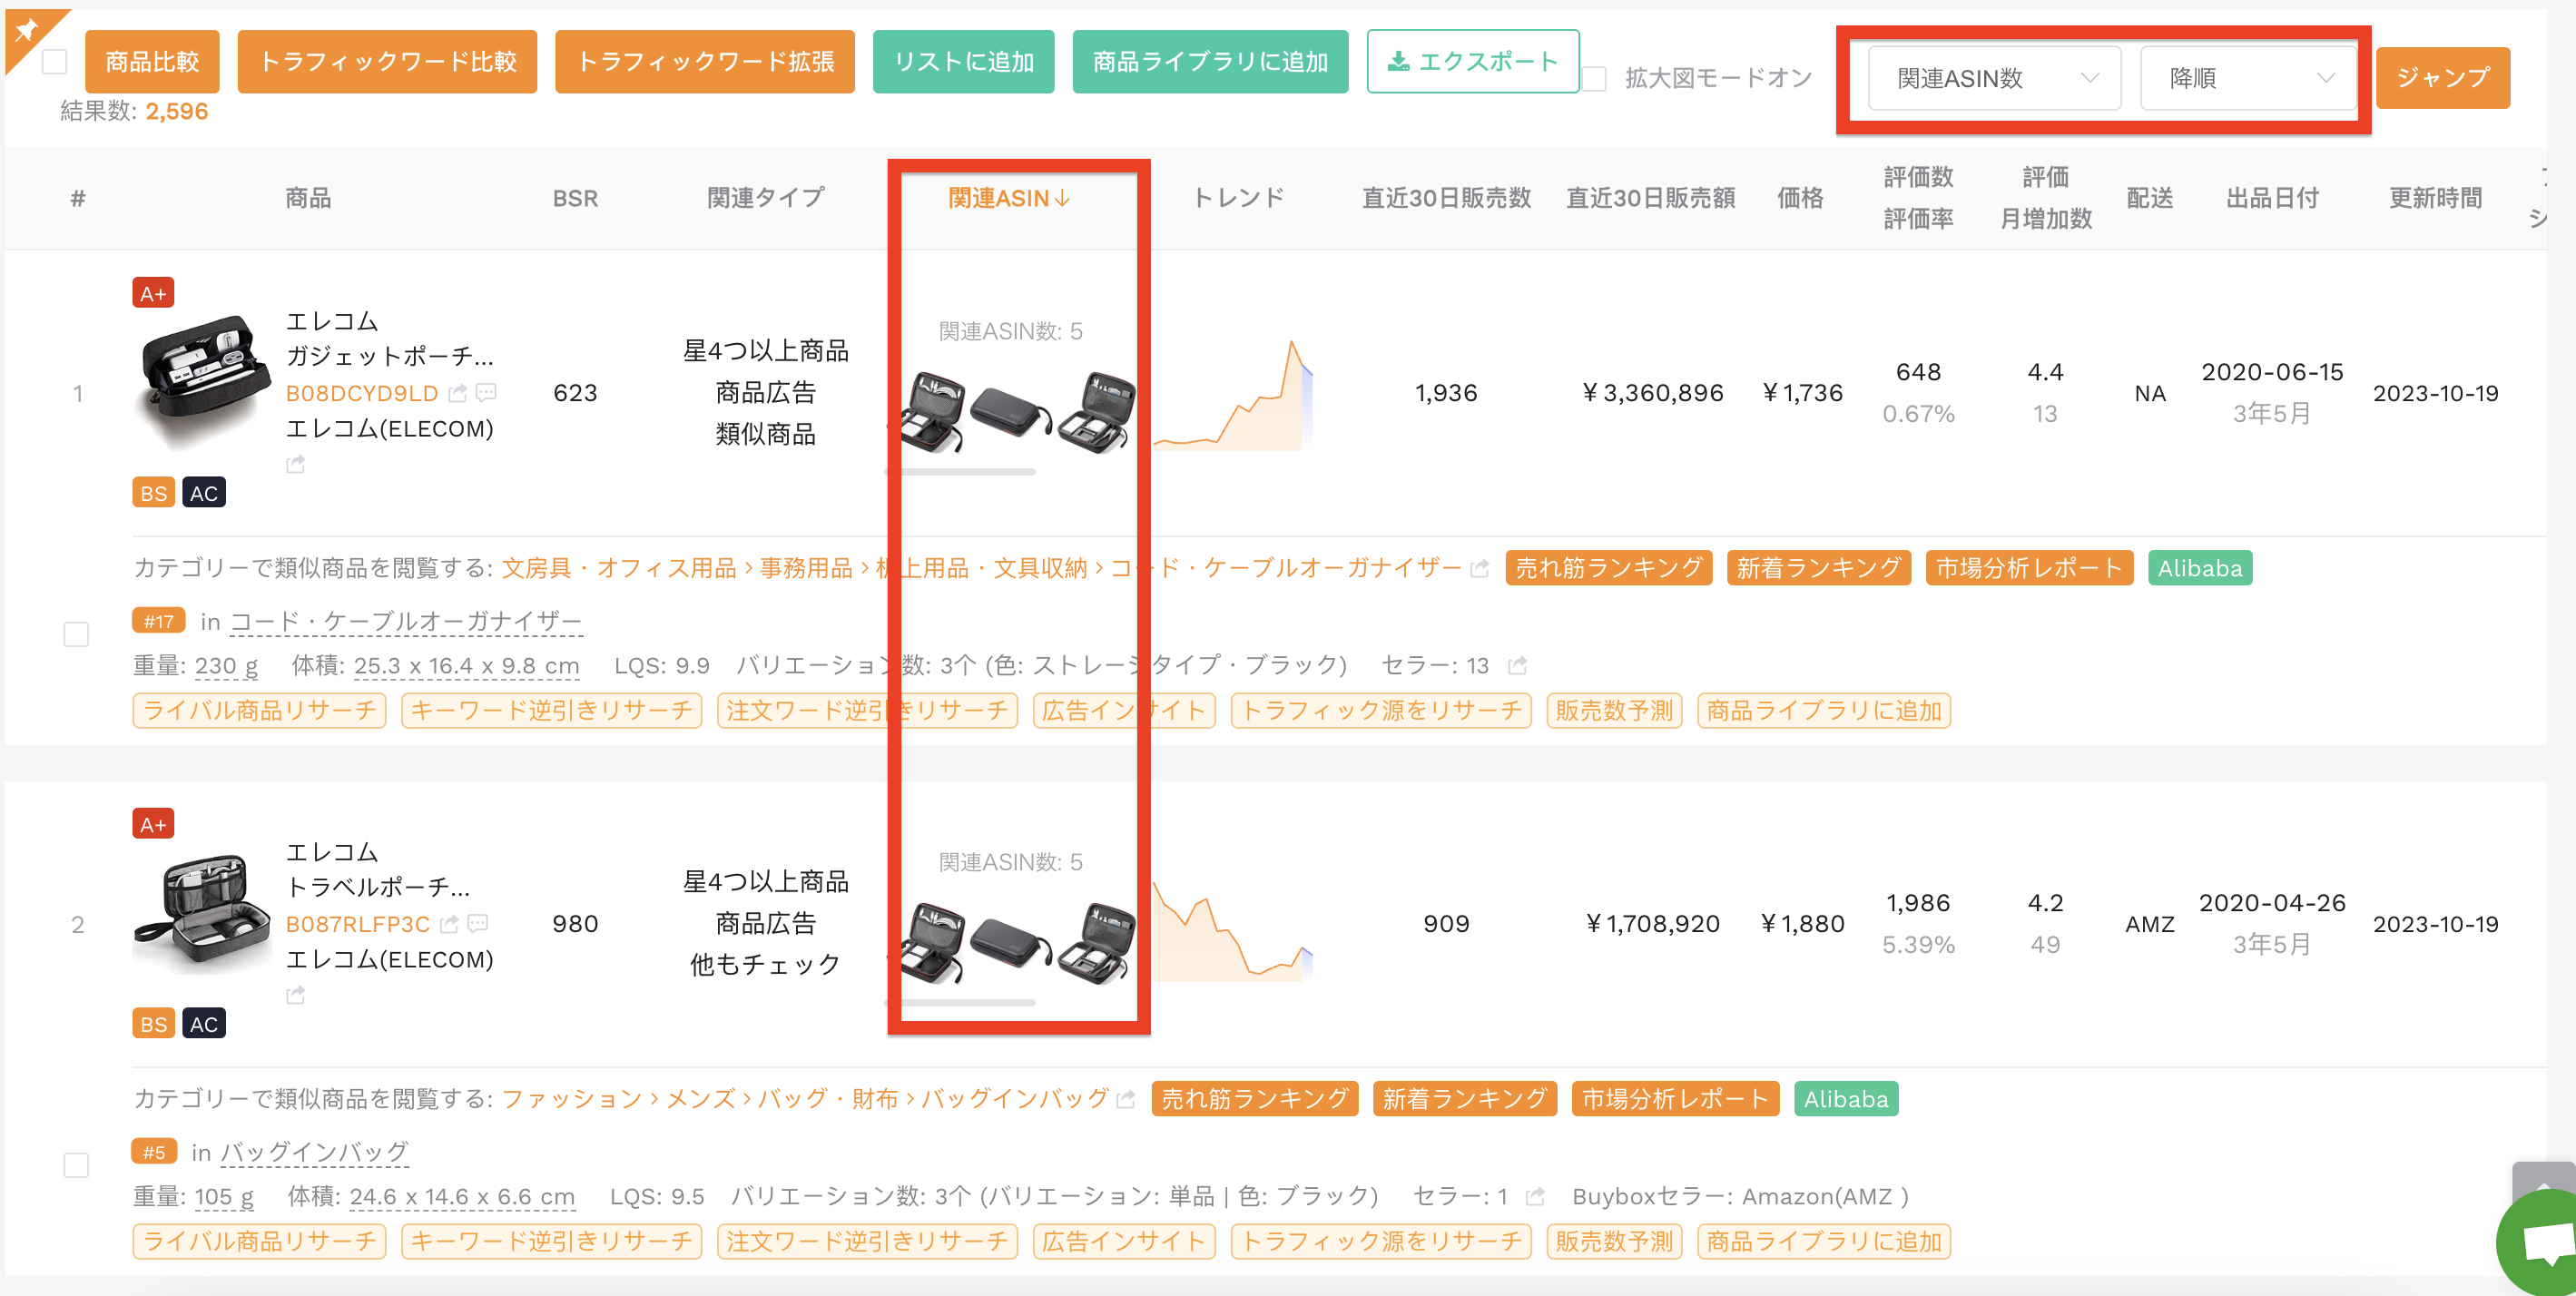Click the 価格 column header
This screenshot has height=1296, width=2576.
[1800, 198]
